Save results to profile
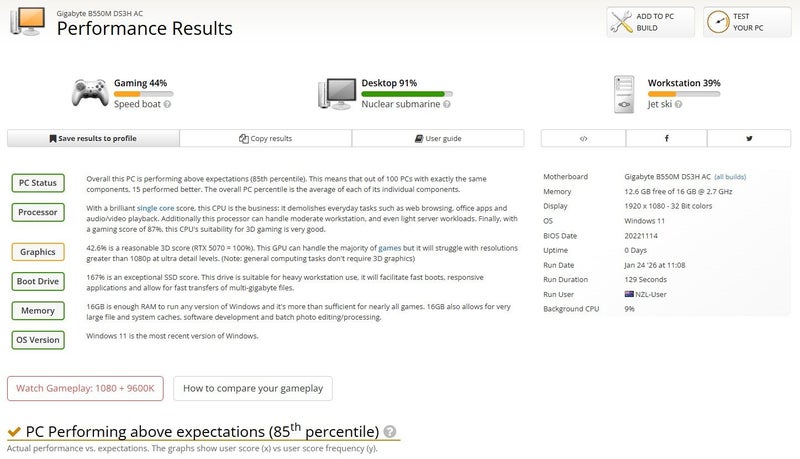Screen dimensions: 800x459 point(93,138)
